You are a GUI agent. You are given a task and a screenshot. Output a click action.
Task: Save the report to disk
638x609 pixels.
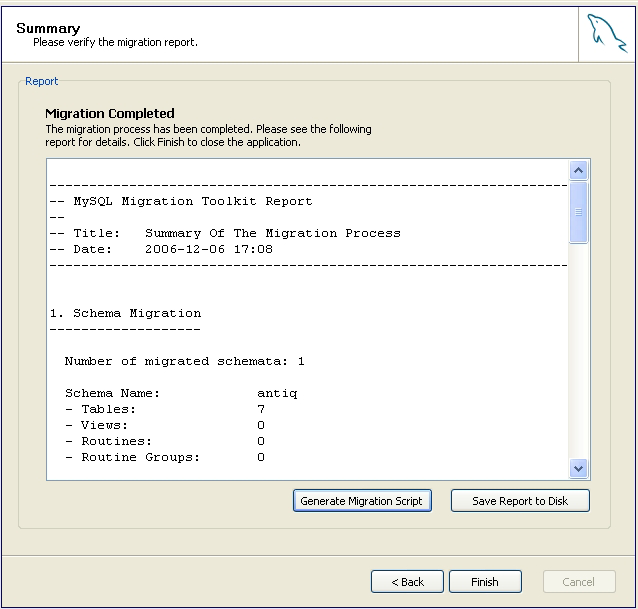(x=520, y=501)
